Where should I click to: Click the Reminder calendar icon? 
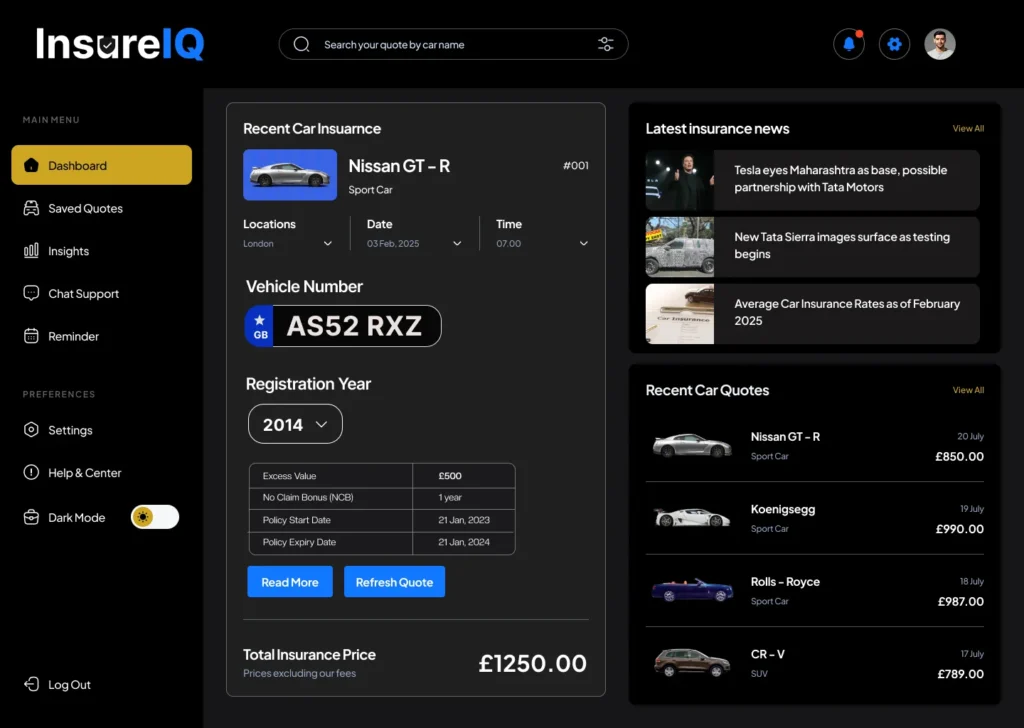point(31,336)
